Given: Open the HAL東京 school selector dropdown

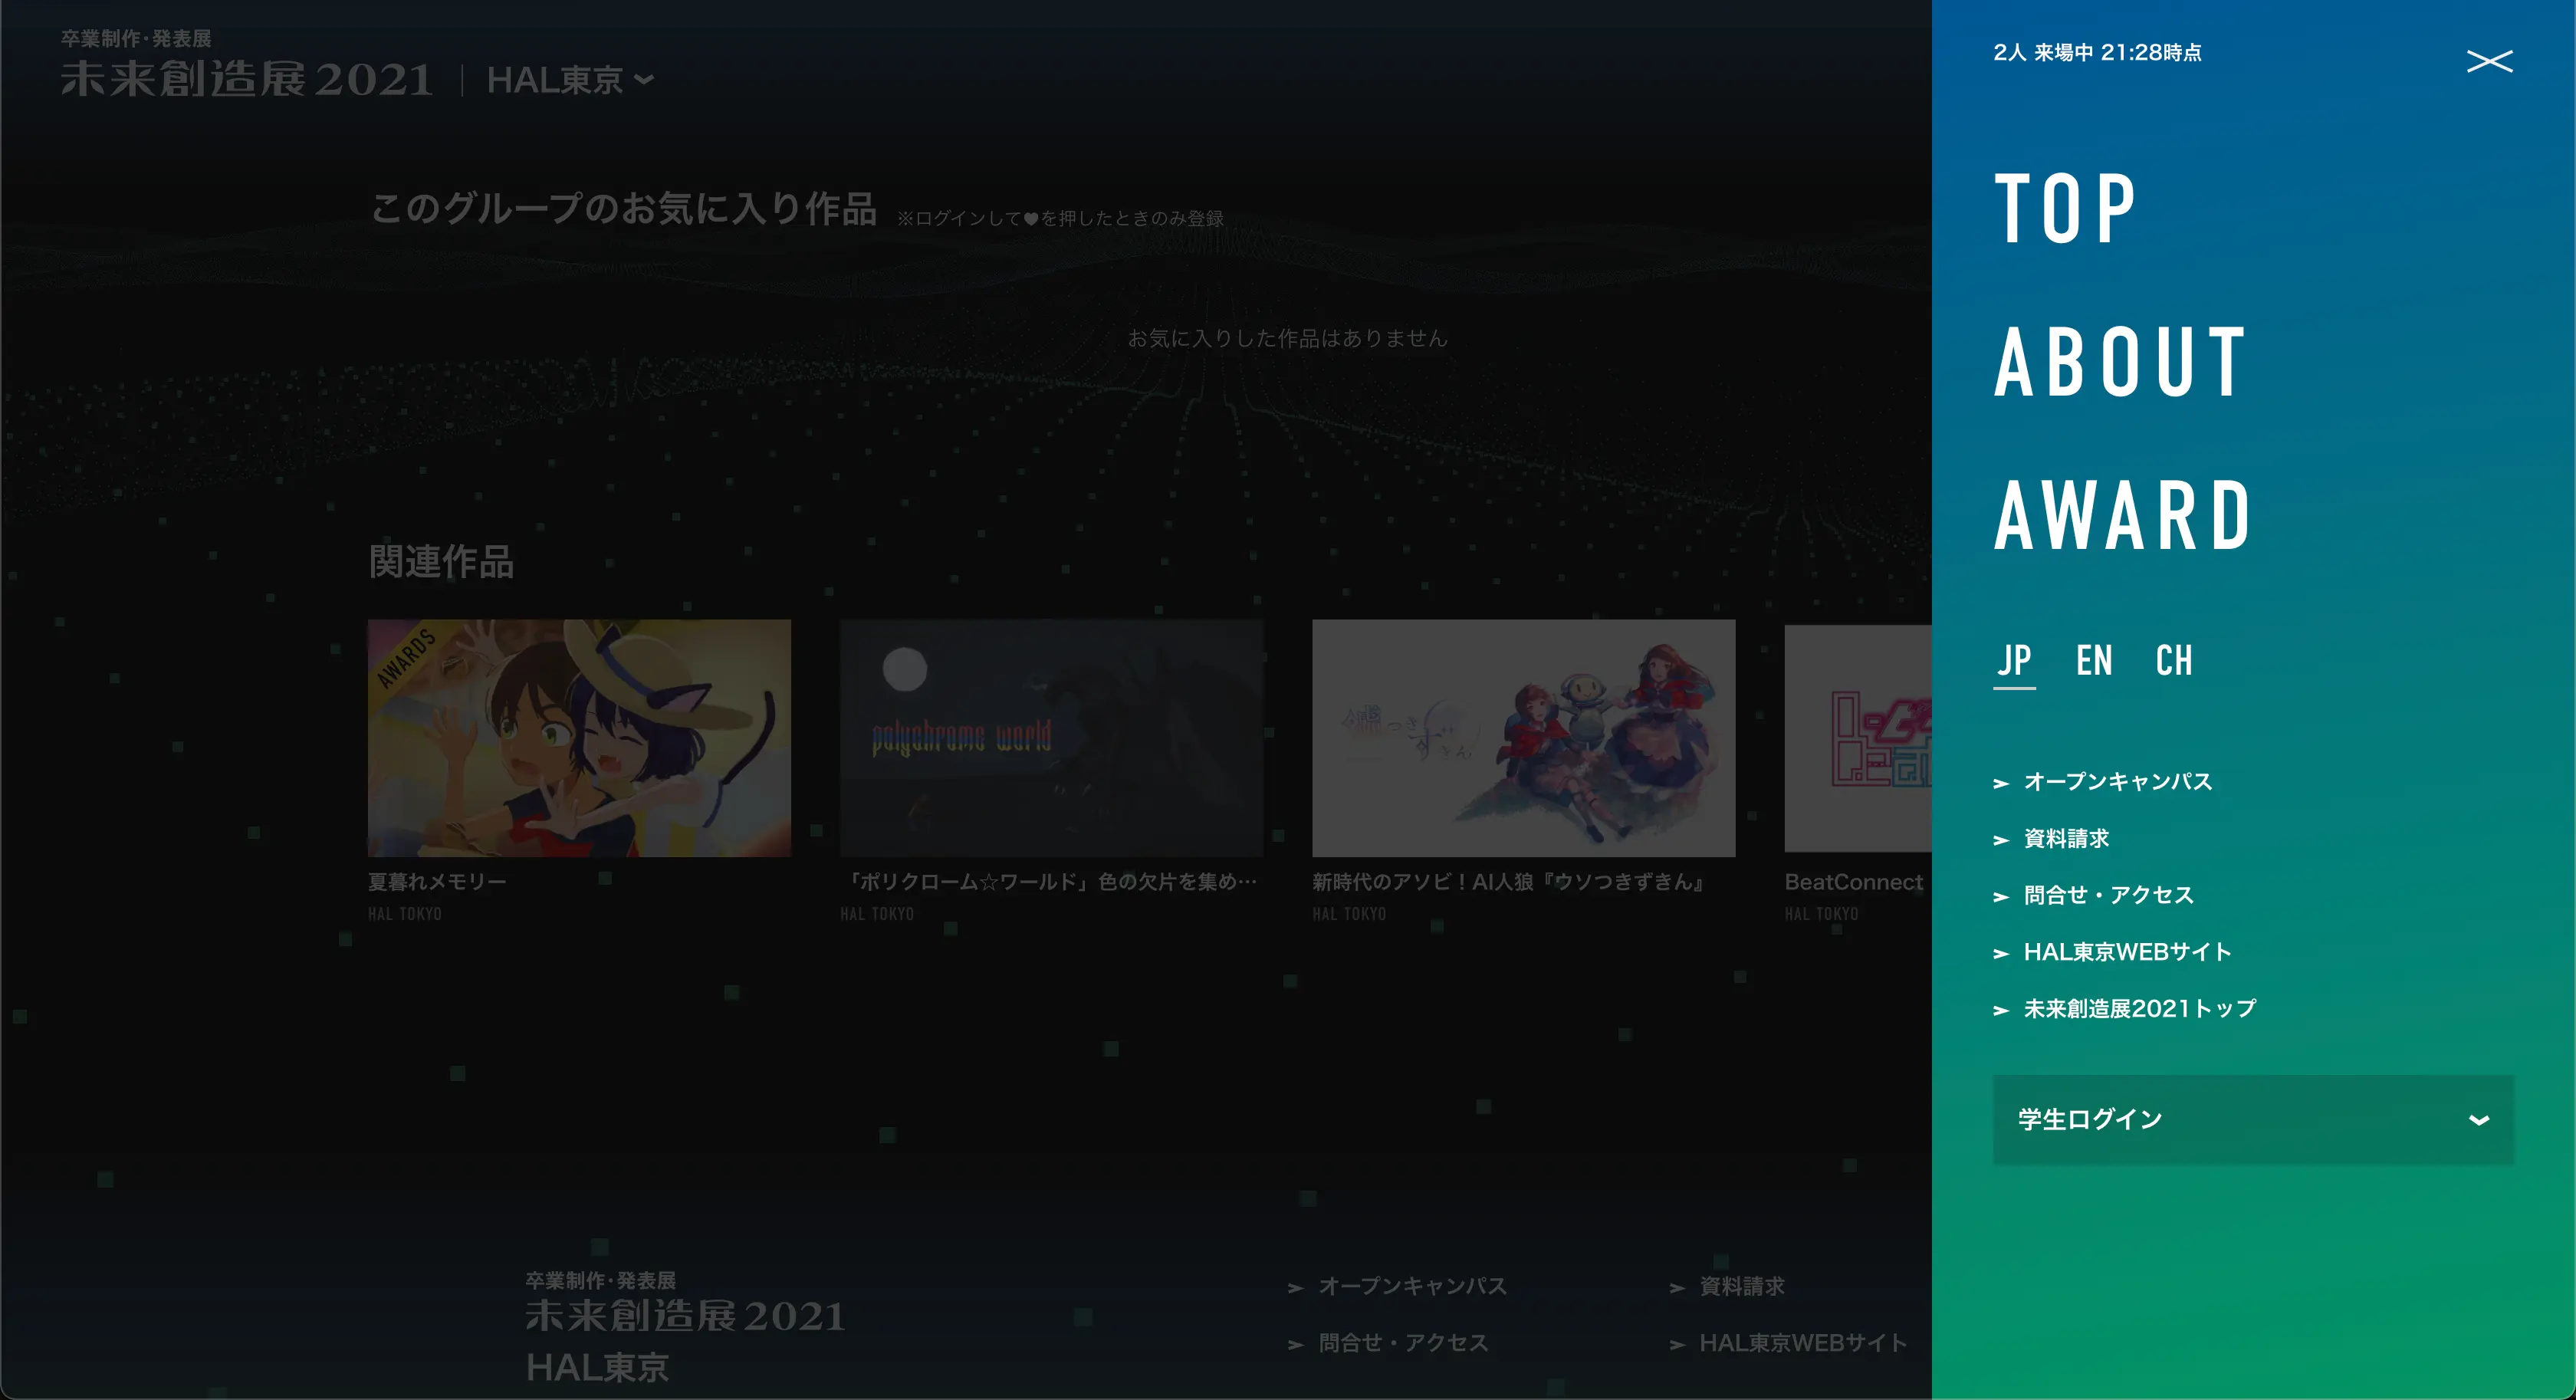Looking at the screenshot, I should (570, 80).
